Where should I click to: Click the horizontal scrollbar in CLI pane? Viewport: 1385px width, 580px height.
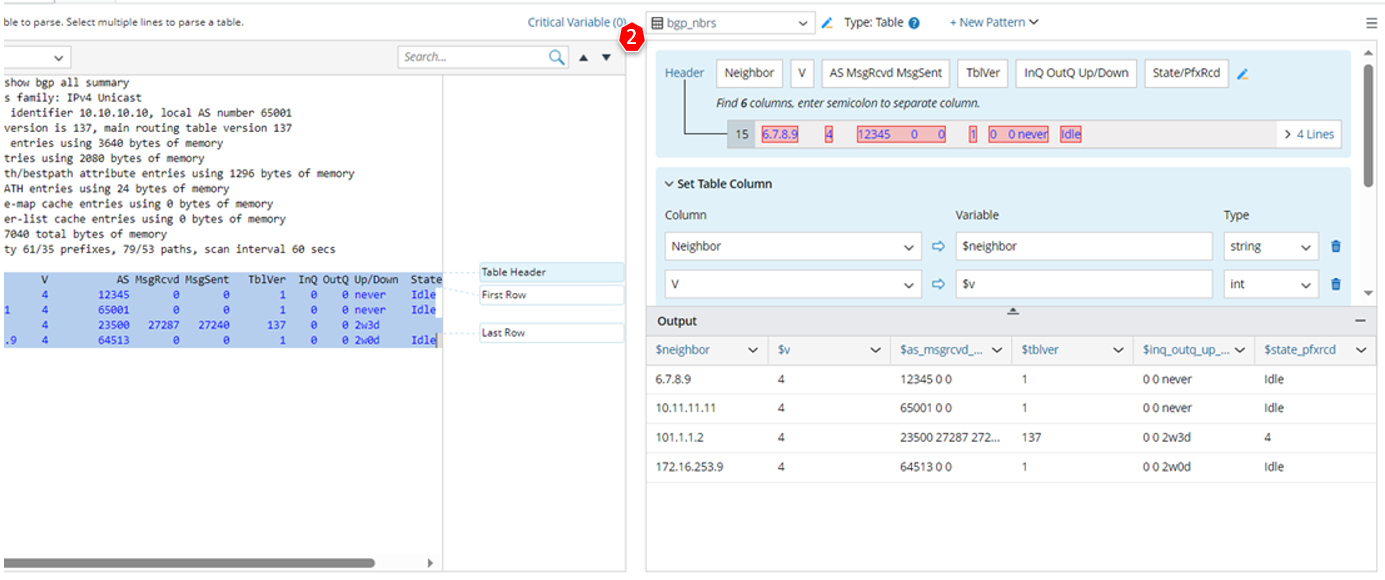188,563
